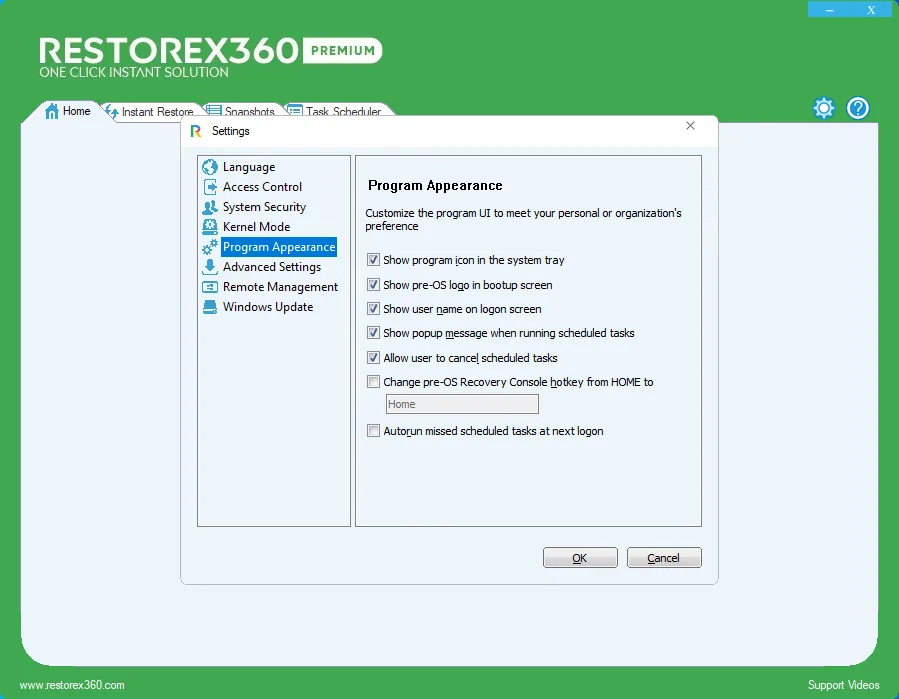Click the Windows Update drive icon
The width and height of the screenshot is (899, 699).
pyautogui.click(x=210, y=307)
